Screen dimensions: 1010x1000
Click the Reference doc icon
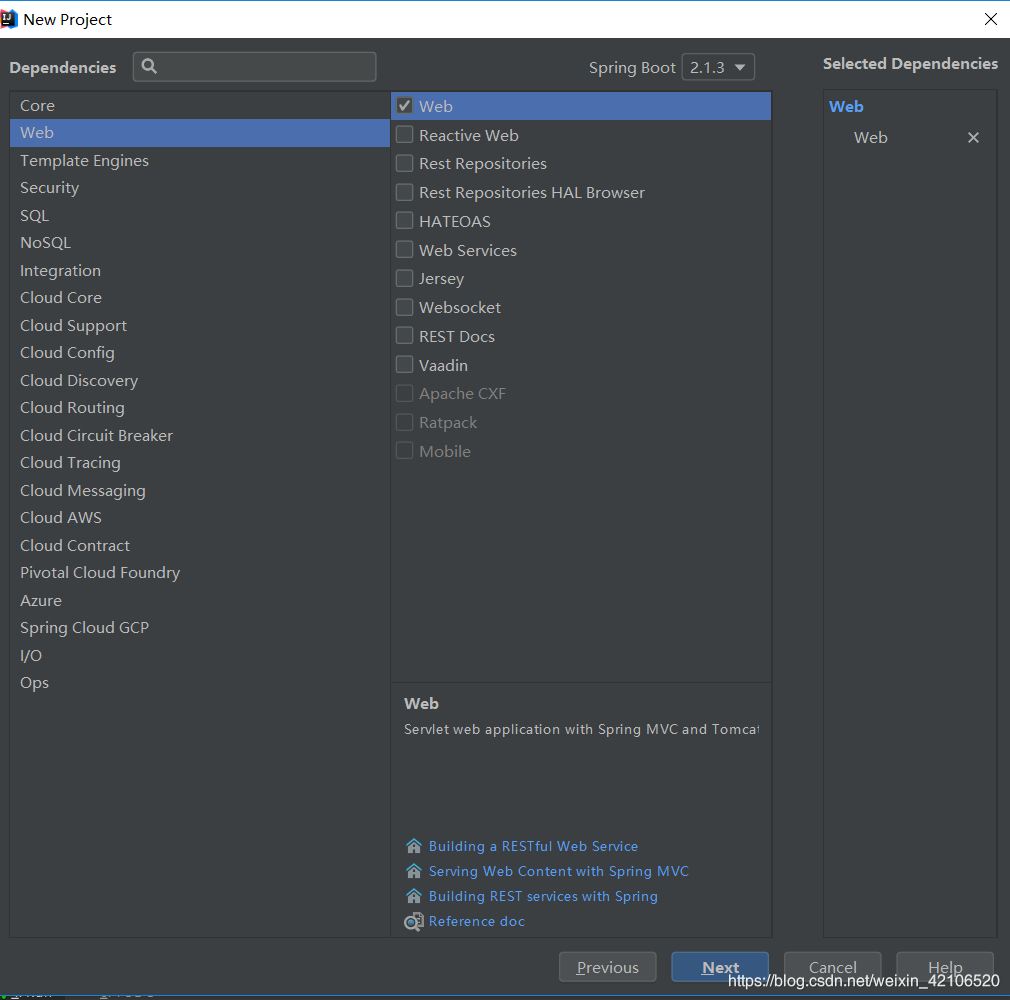[x=414, y=921]
